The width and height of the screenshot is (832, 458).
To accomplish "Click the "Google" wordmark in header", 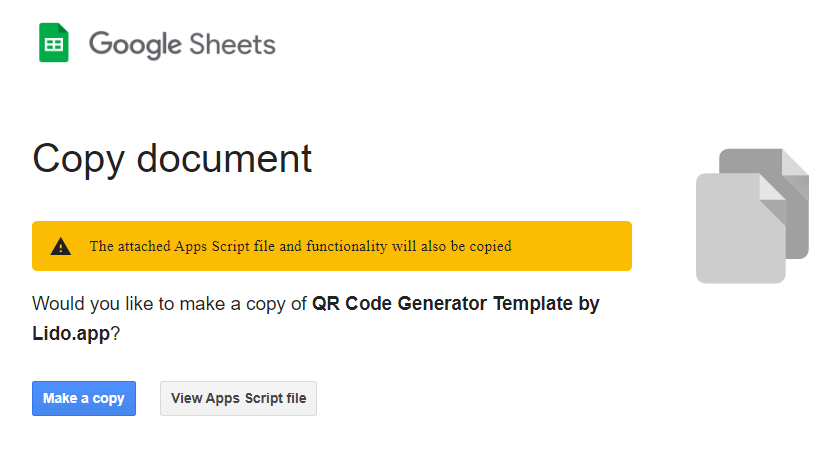I will [135, 45].
